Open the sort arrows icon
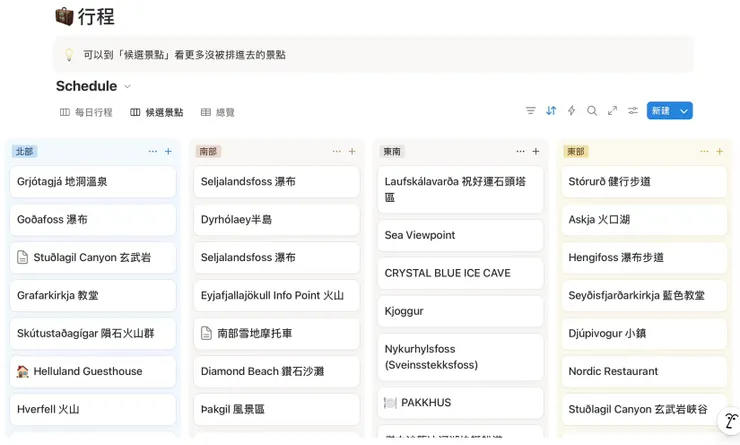 click(551, 111)
